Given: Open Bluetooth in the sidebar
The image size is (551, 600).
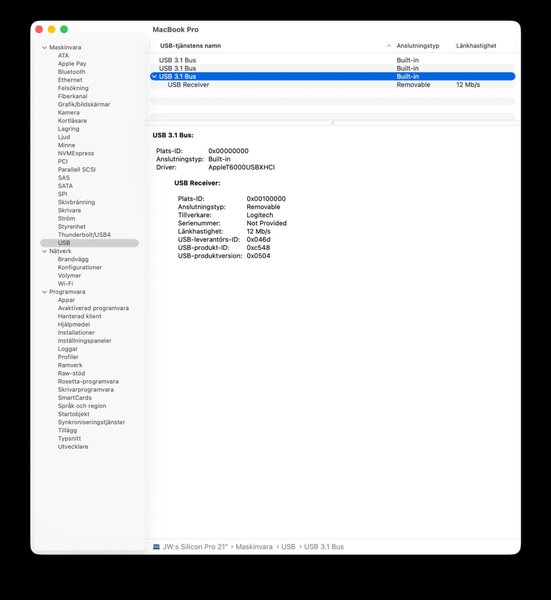Looking at the screenshot, I should click(x=72, y=72).
